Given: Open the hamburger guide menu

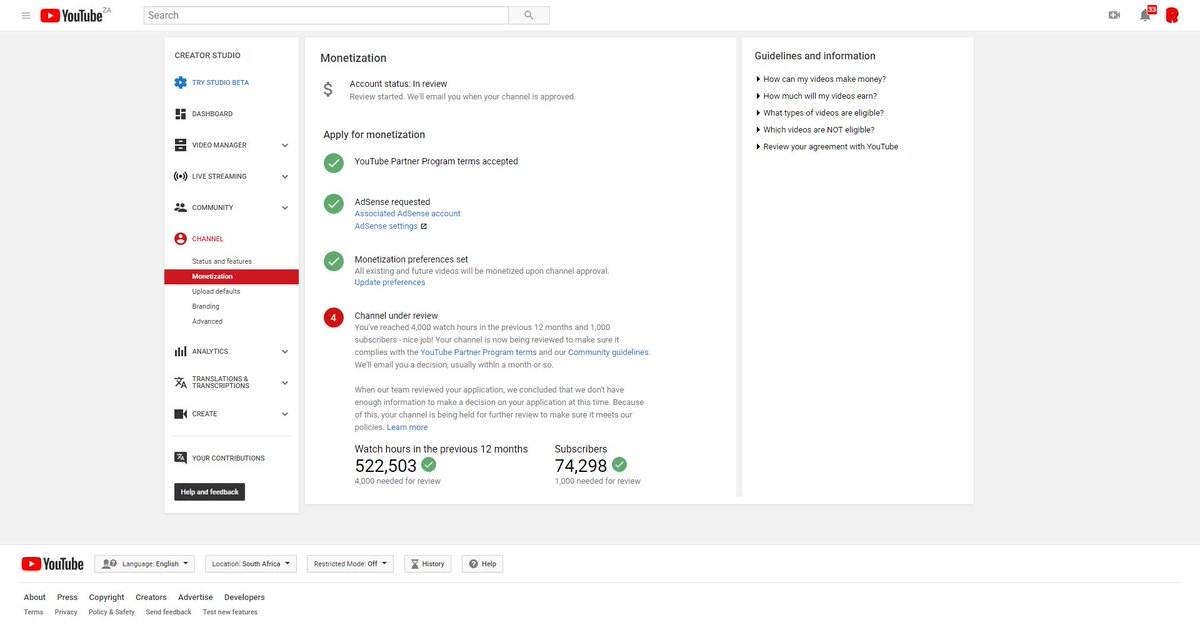Looking at the screenshot, I should 25,15.
